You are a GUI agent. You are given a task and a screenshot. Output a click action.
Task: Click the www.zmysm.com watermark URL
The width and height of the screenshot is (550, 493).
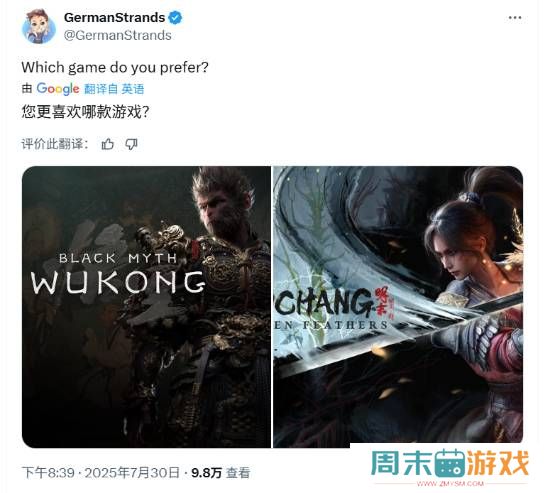(x=450, y=484)
